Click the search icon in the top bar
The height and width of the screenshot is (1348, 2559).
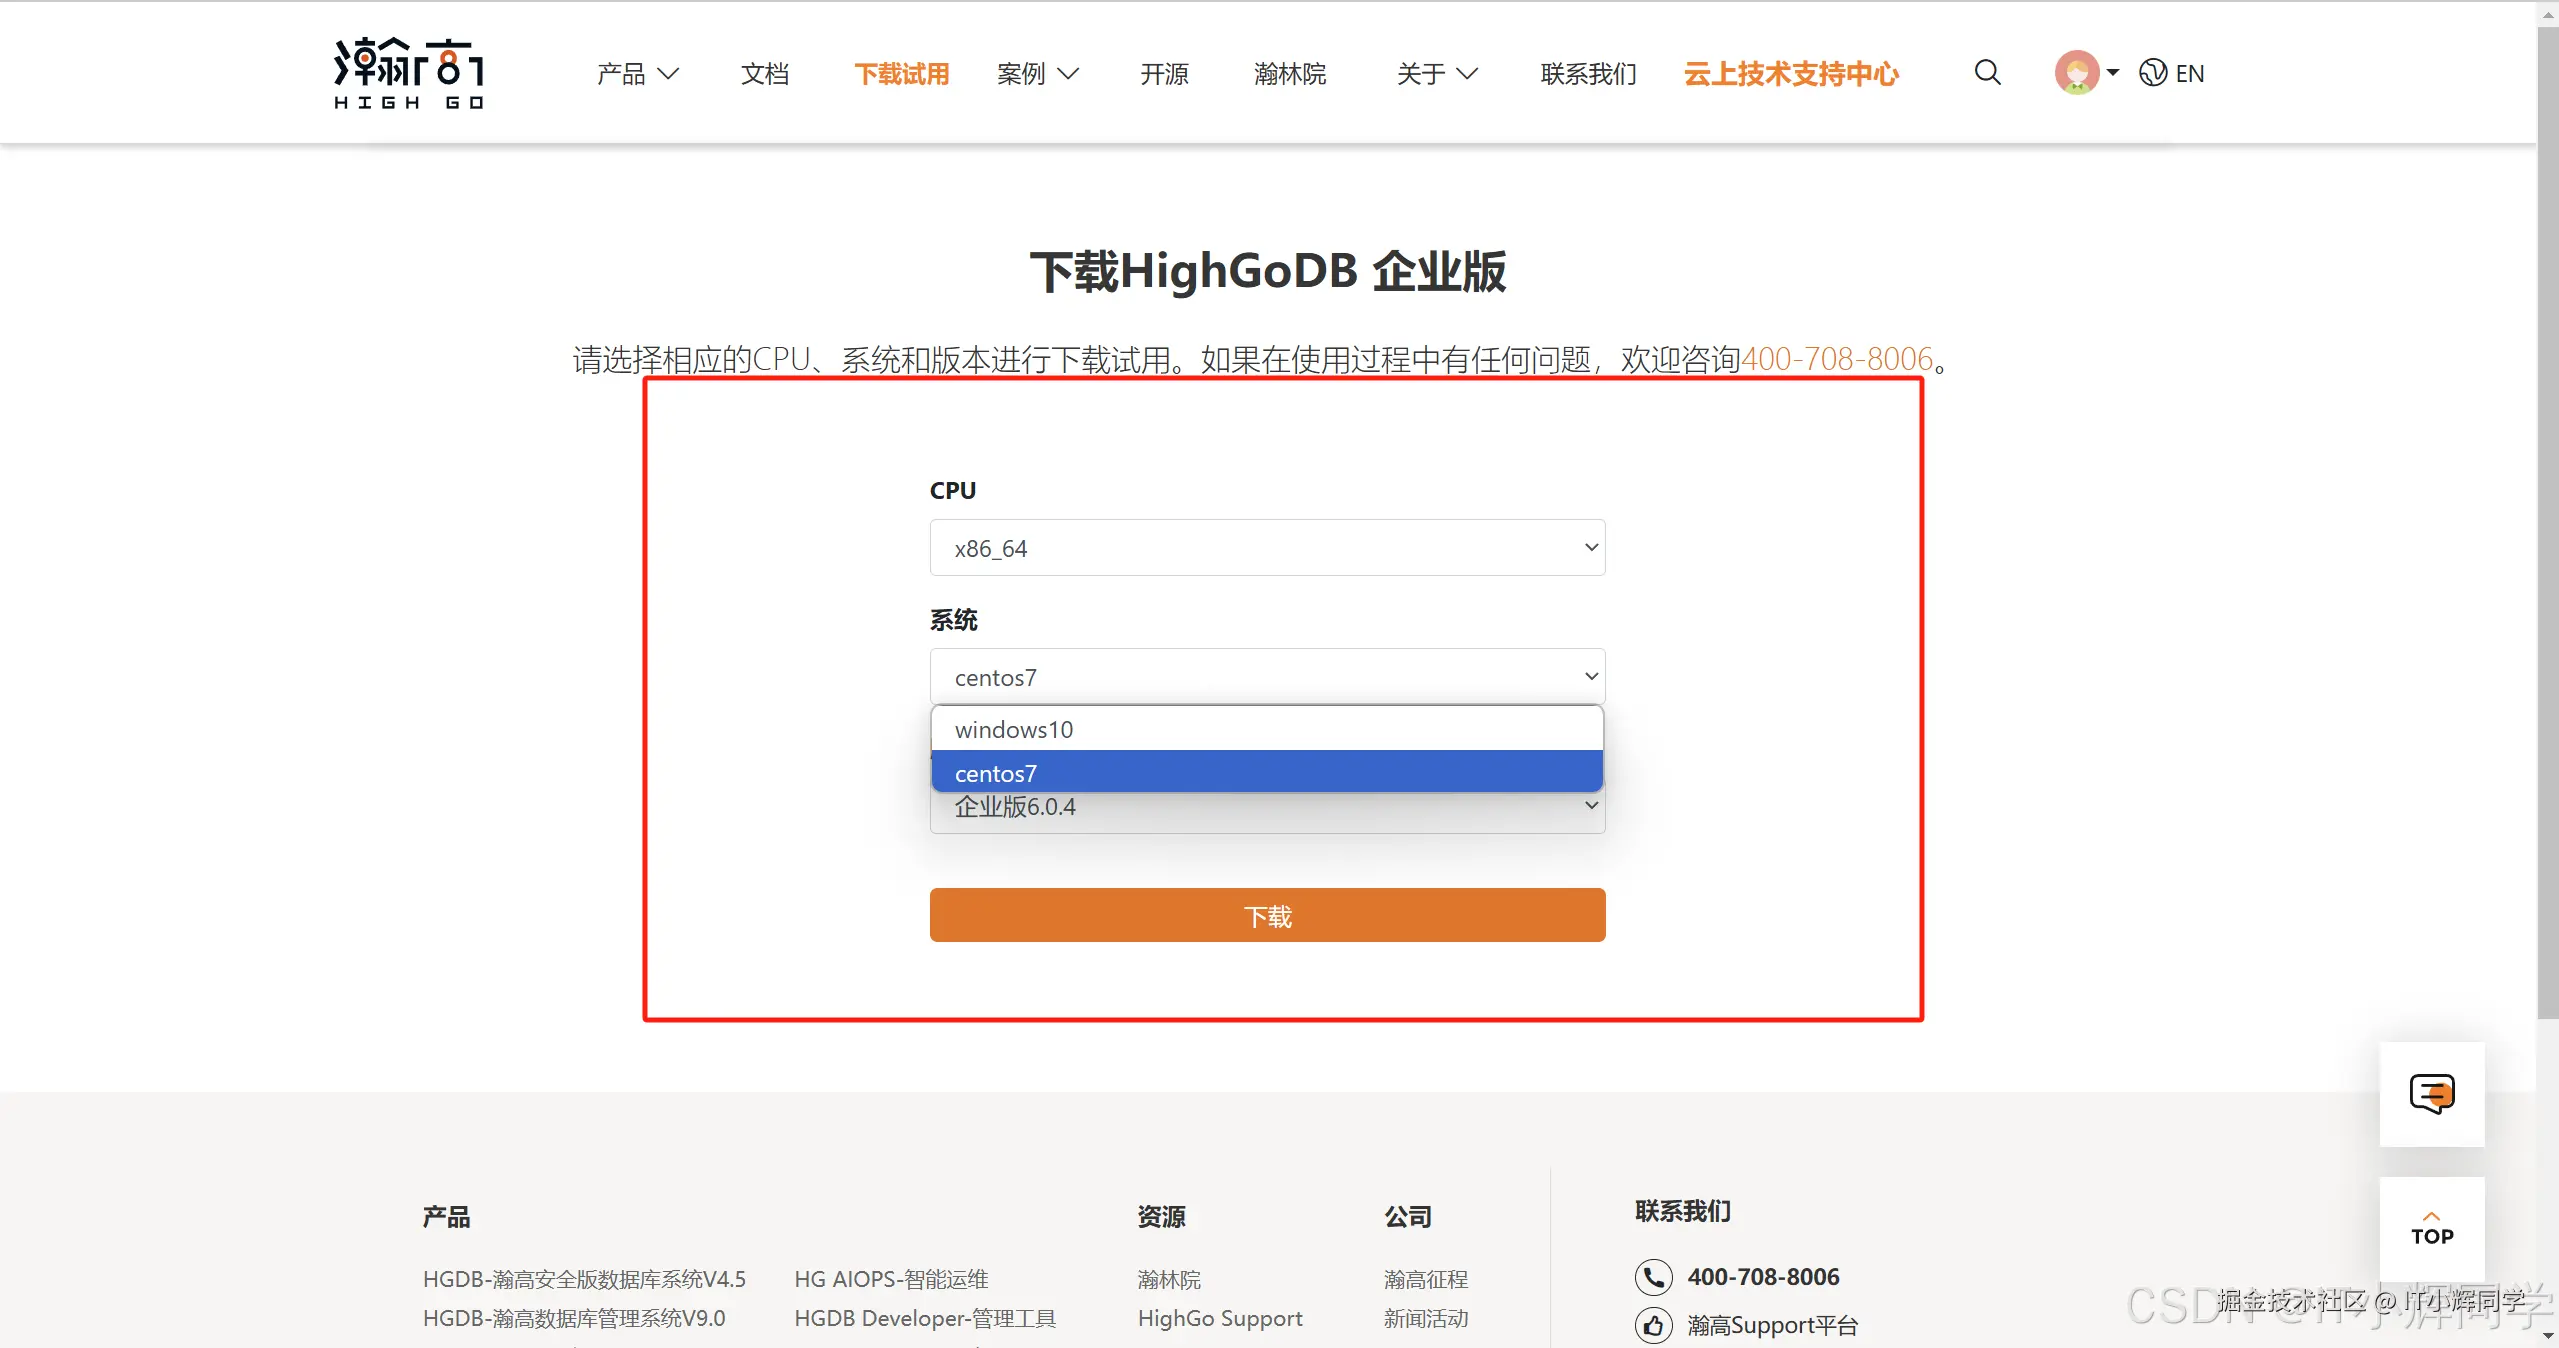click(x=1985, y=73)
